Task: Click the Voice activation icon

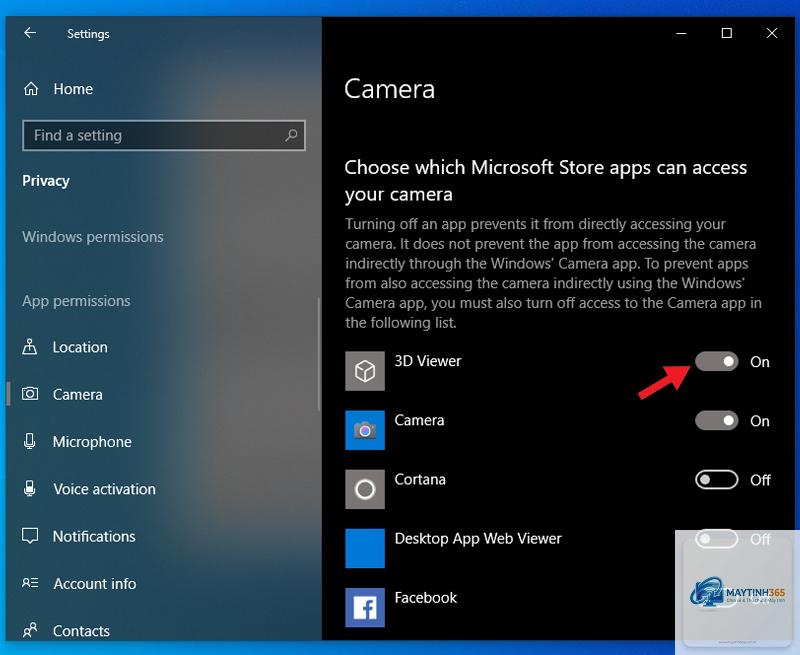Action: [x=30, y=489]
